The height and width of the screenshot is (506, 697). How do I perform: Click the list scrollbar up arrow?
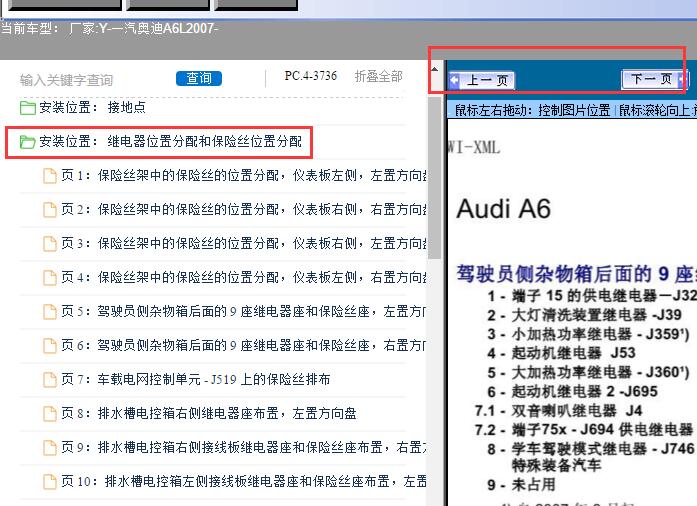click(x=435, y=69)
